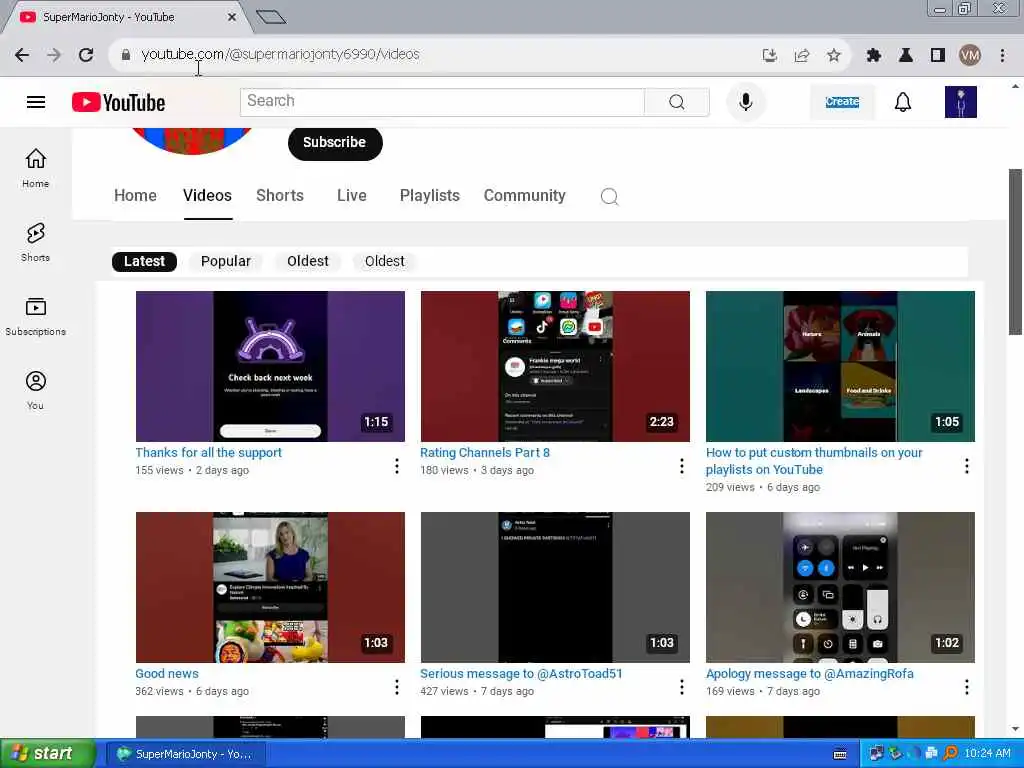1024x768 pixels.
Task: Toggle the browser side panel icon
Action: [937, 55]
